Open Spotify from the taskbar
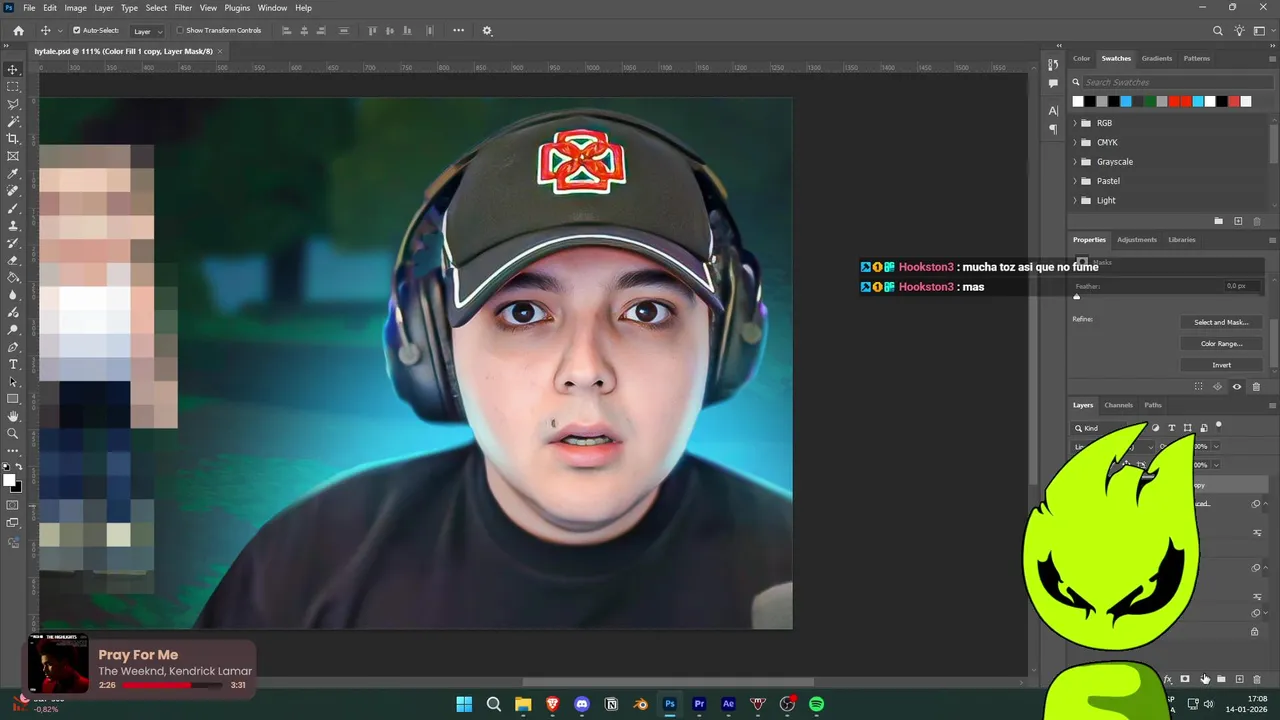Viewport: 1280px width, 720px height. coord(816,704)
